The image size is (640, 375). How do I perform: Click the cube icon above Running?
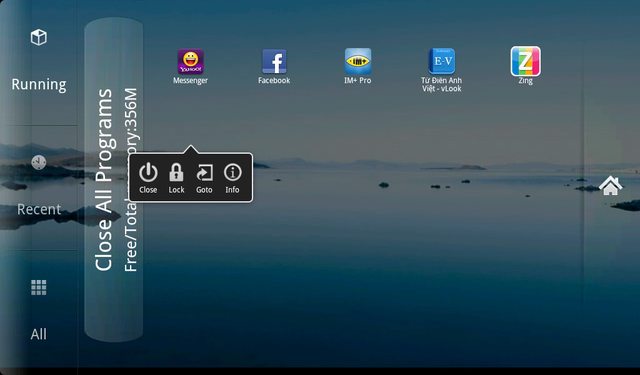(39, 37)
